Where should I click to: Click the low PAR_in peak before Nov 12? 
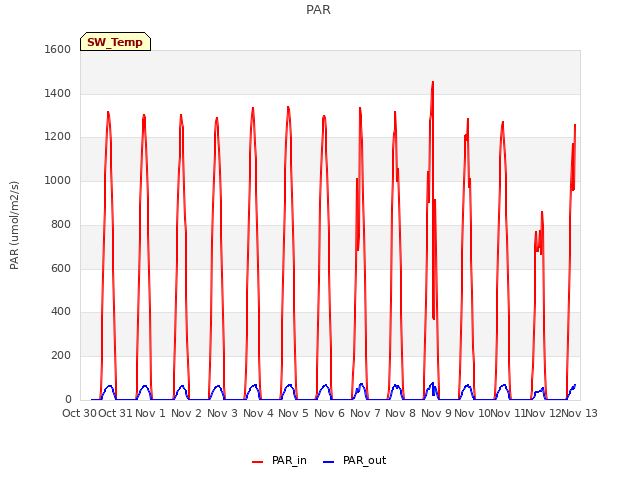542,213
